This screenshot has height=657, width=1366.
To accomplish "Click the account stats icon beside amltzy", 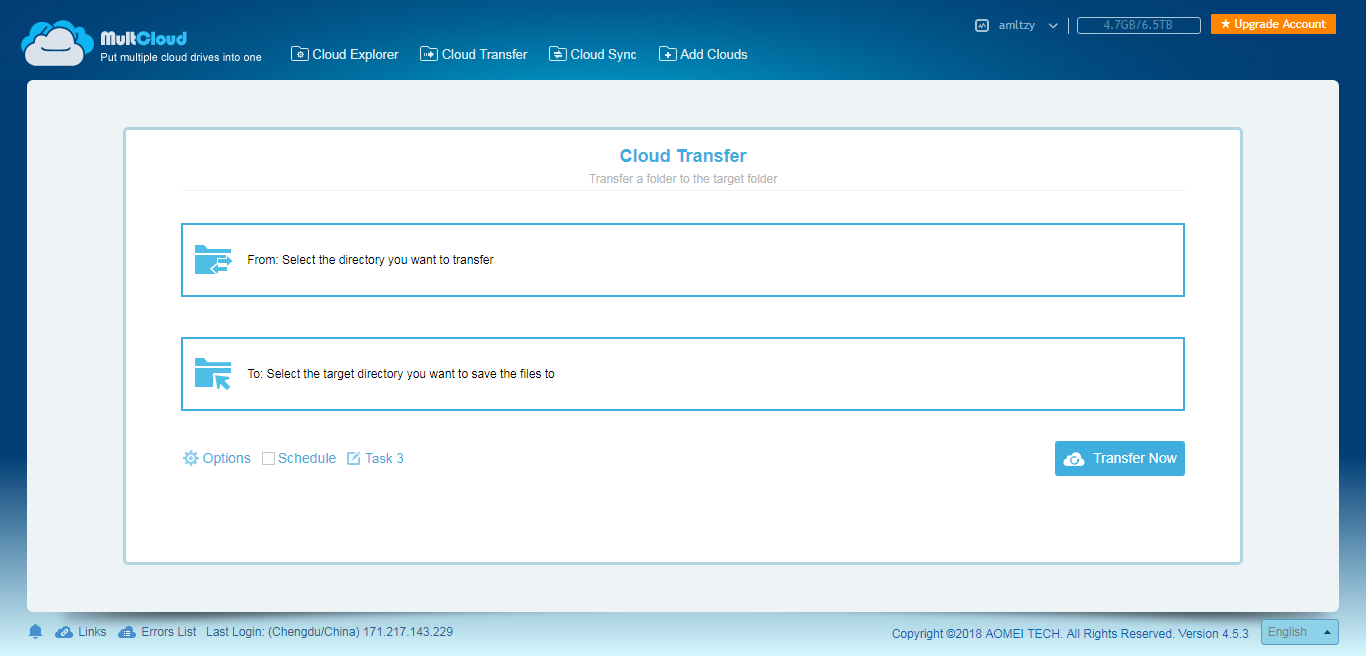I will coord(982,26).
